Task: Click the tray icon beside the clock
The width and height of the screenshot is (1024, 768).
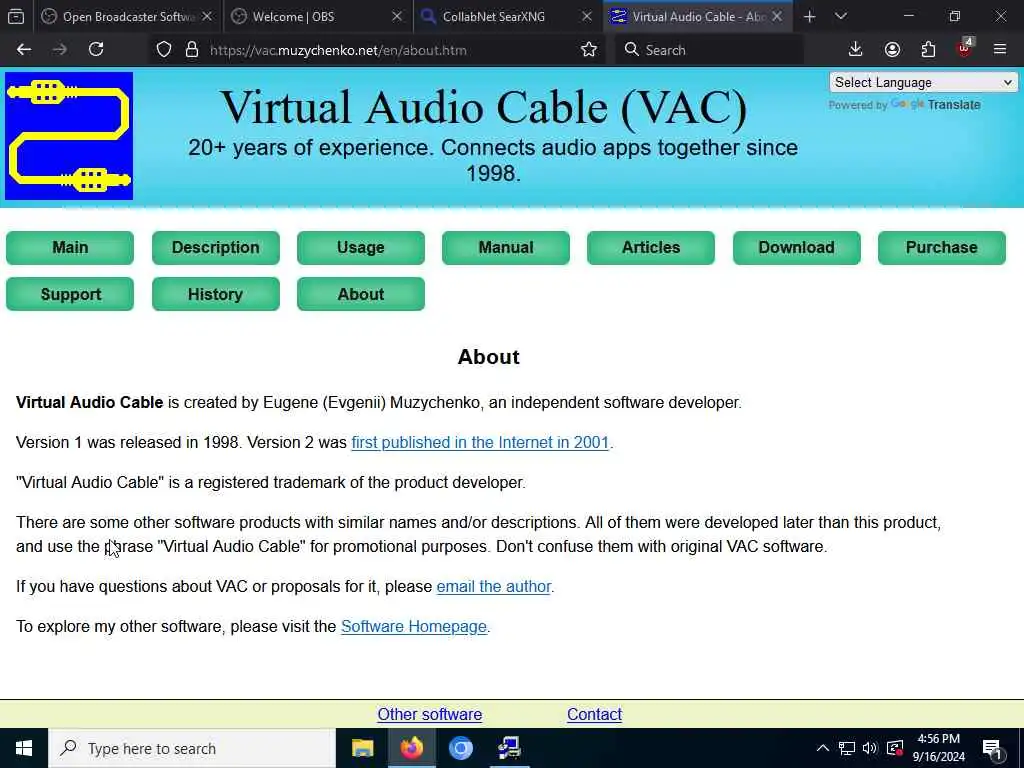Action: 895,748
